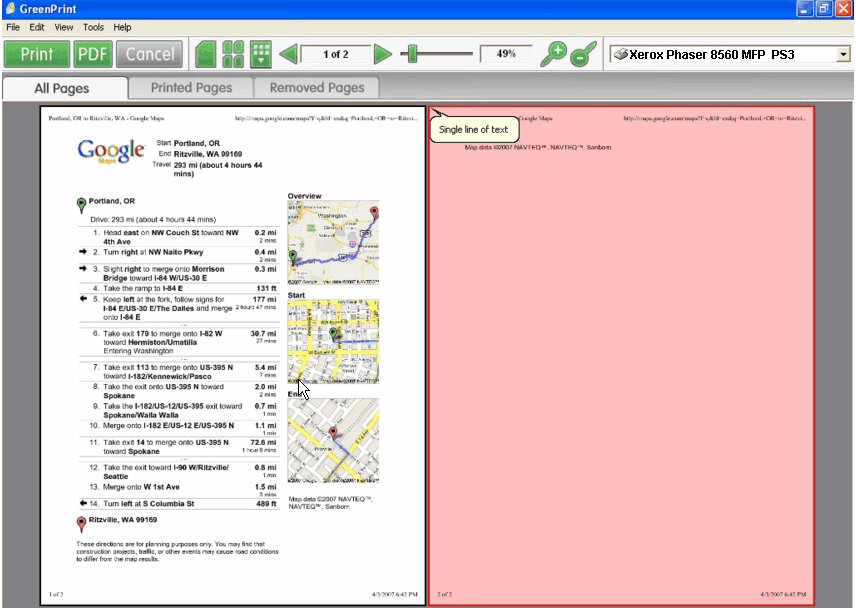Click the green Print button
856x608 pixels.
coord(37,54)
